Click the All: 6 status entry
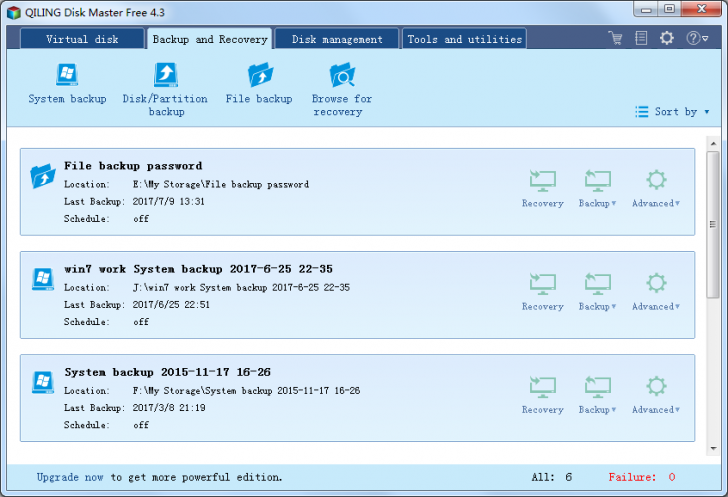The image size is (728, 497). 552,477
